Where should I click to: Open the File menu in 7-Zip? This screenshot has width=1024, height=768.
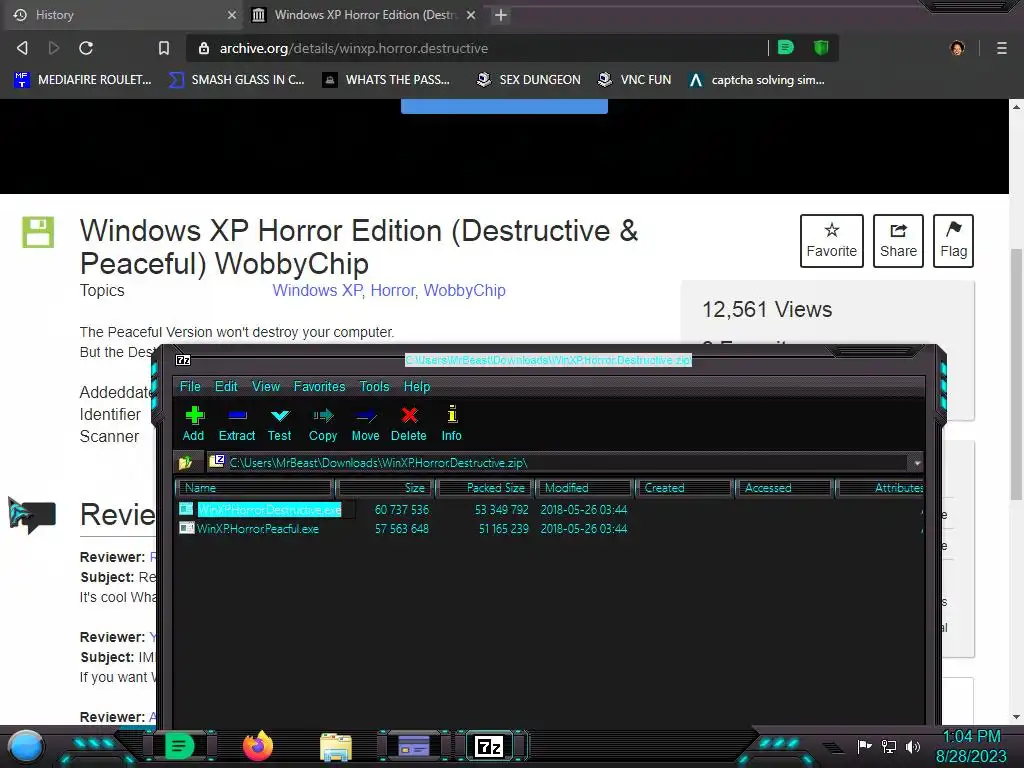click(190, 387)
